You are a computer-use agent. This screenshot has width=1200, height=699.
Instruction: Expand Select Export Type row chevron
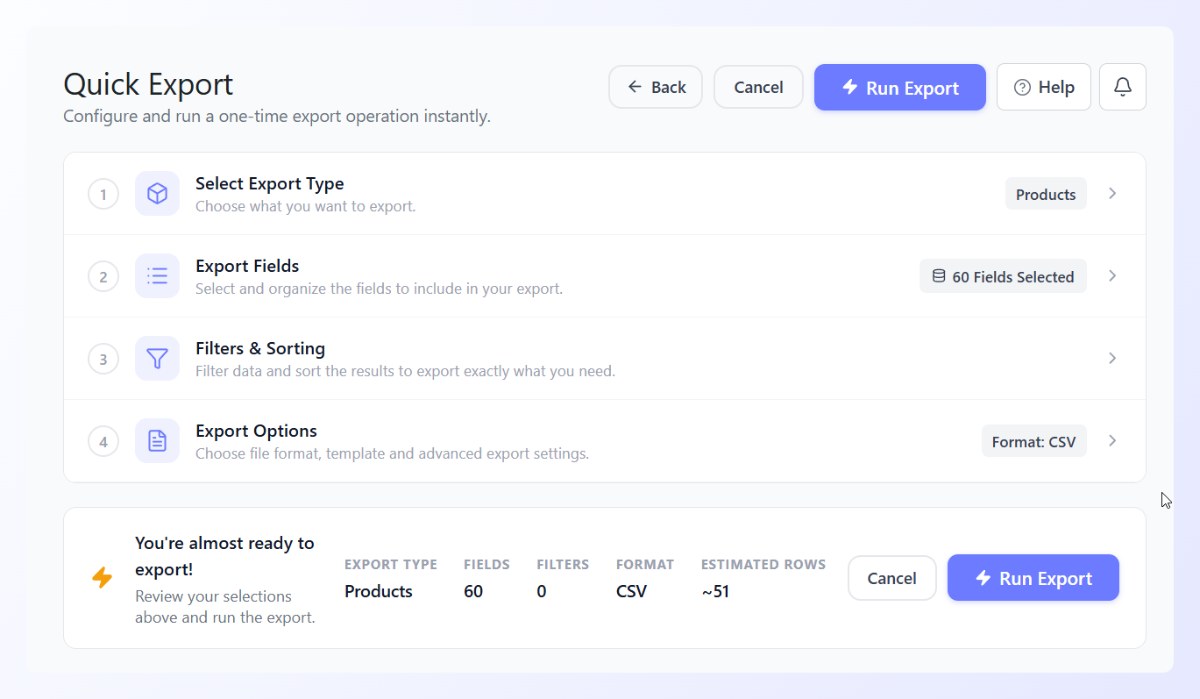coord(1112,193)
